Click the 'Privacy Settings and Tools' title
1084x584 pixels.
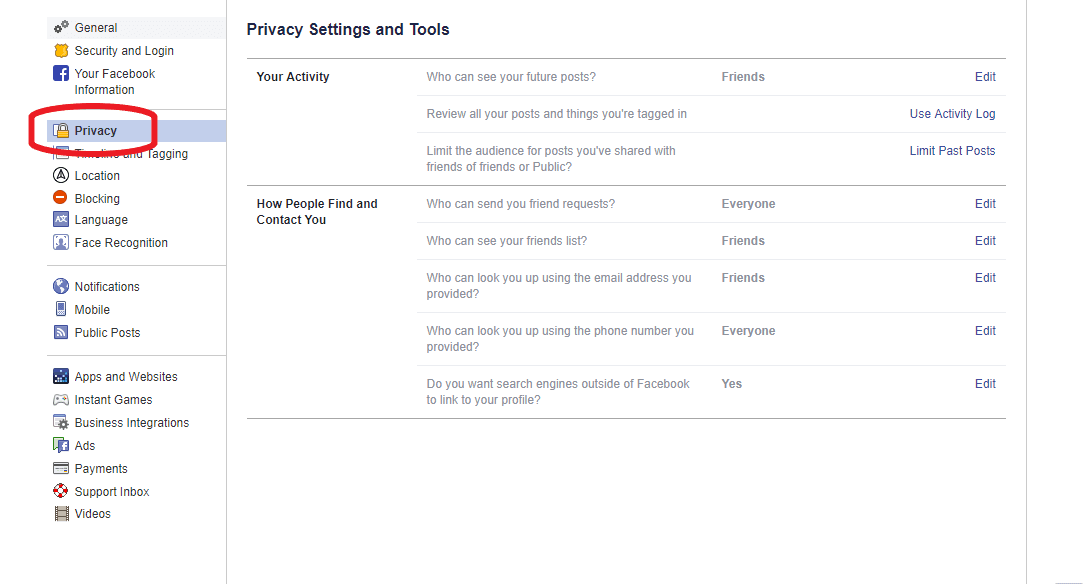click(348, 29)
